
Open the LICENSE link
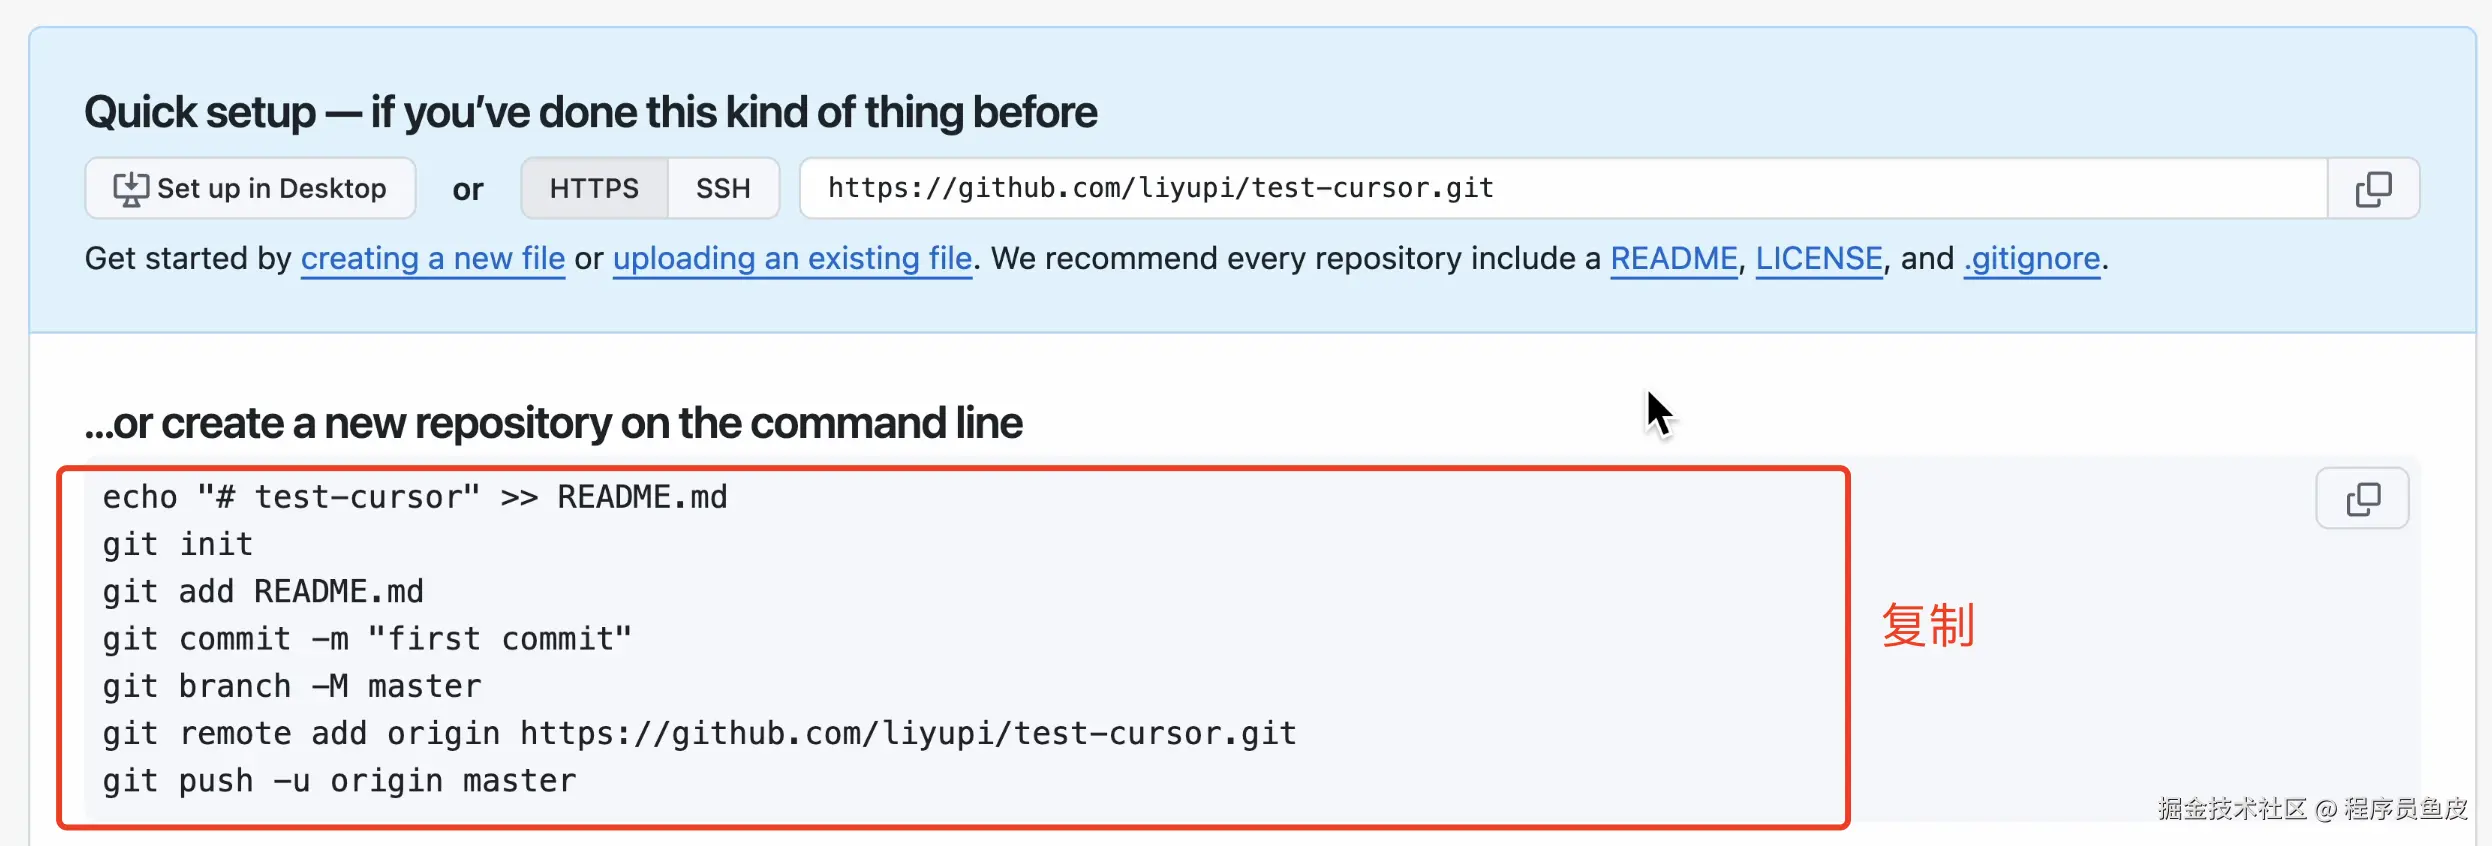tap(1819, 259)
